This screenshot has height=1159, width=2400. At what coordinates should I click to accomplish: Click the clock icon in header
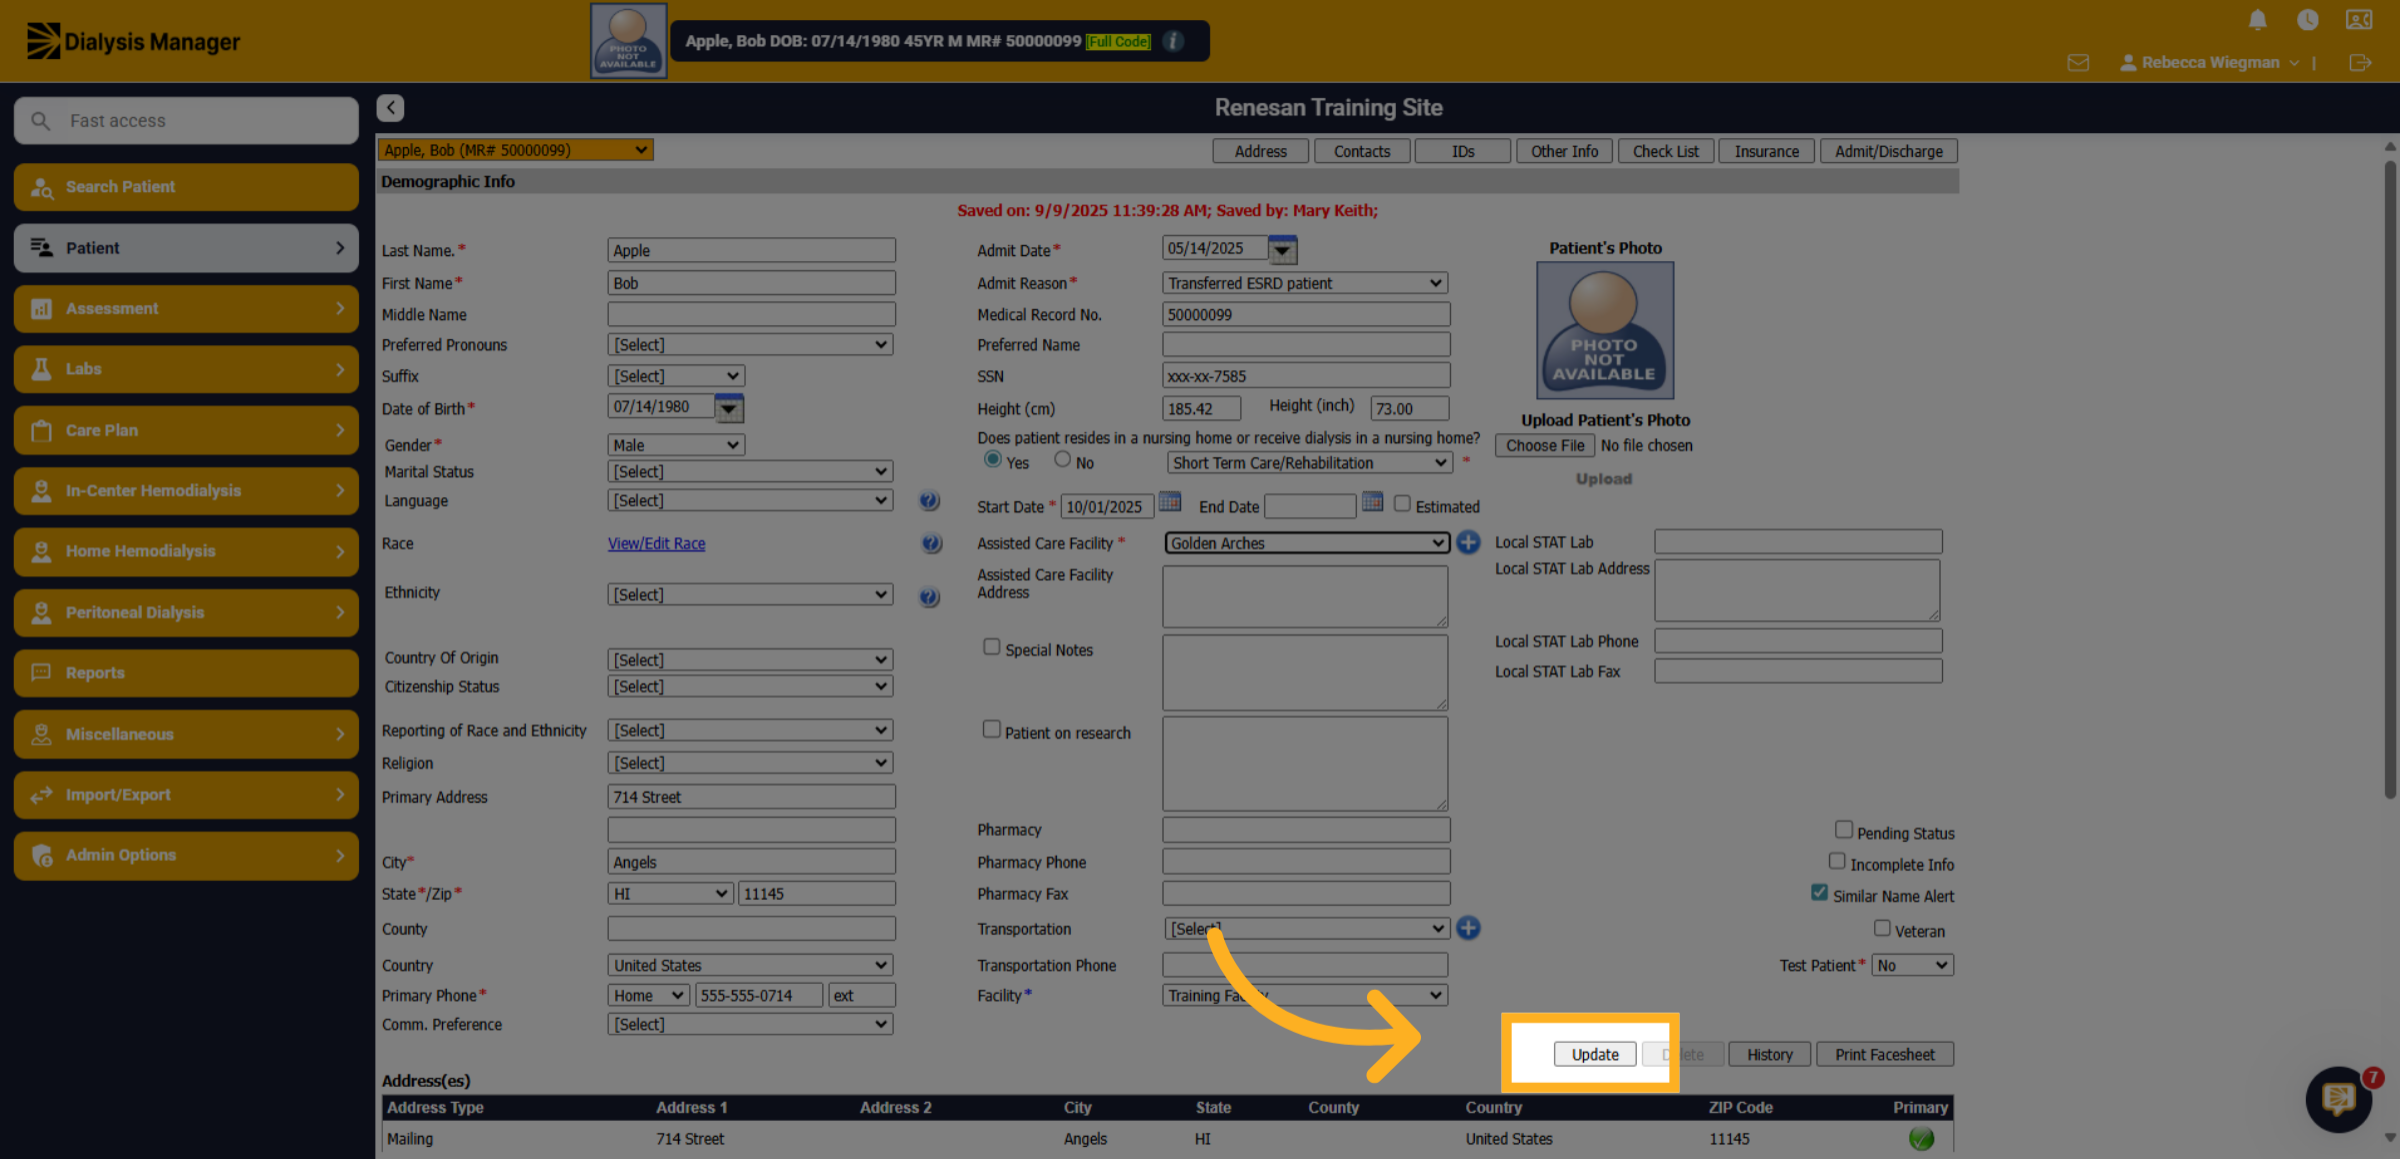(2307, 20)
